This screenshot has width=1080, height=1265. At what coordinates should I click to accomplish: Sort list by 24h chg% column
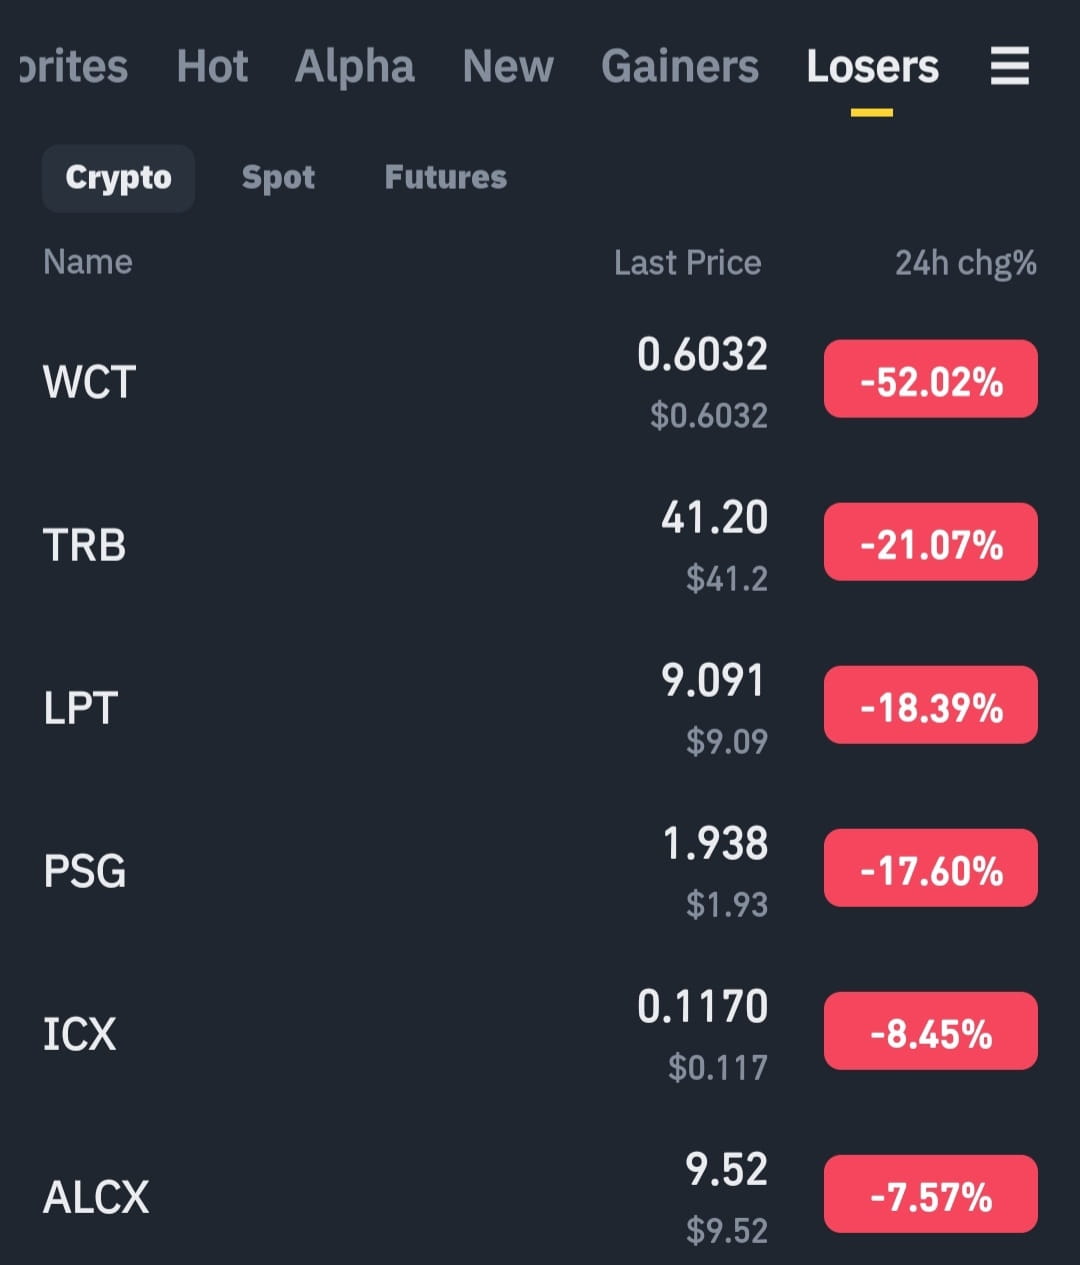(966, 263)
